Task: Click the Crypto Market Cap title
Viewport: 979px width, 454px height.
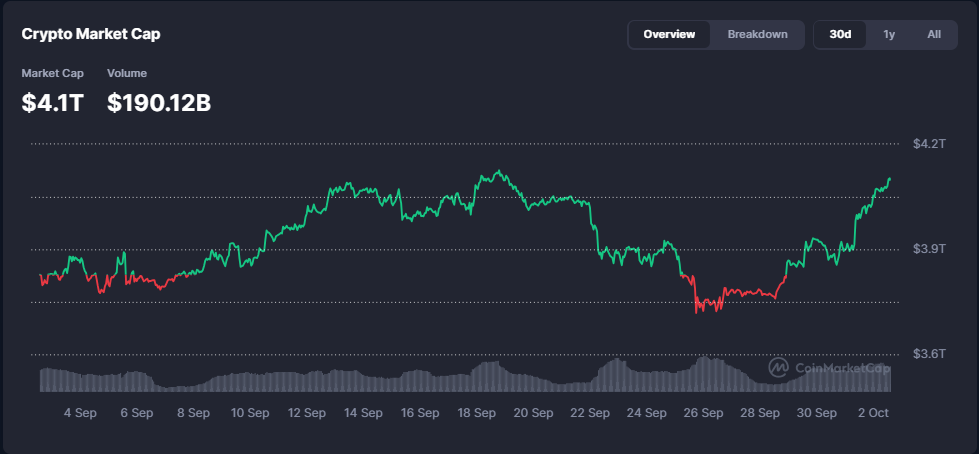Action: coord(91,34)
